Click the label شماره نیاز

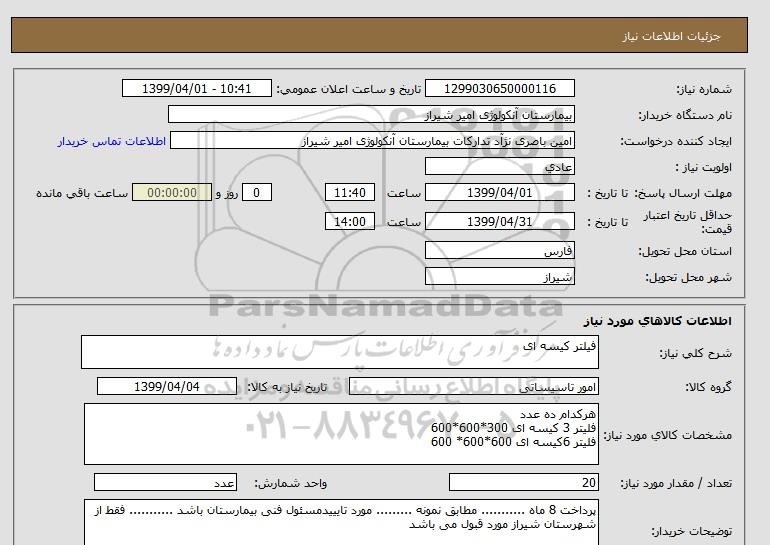704,89
